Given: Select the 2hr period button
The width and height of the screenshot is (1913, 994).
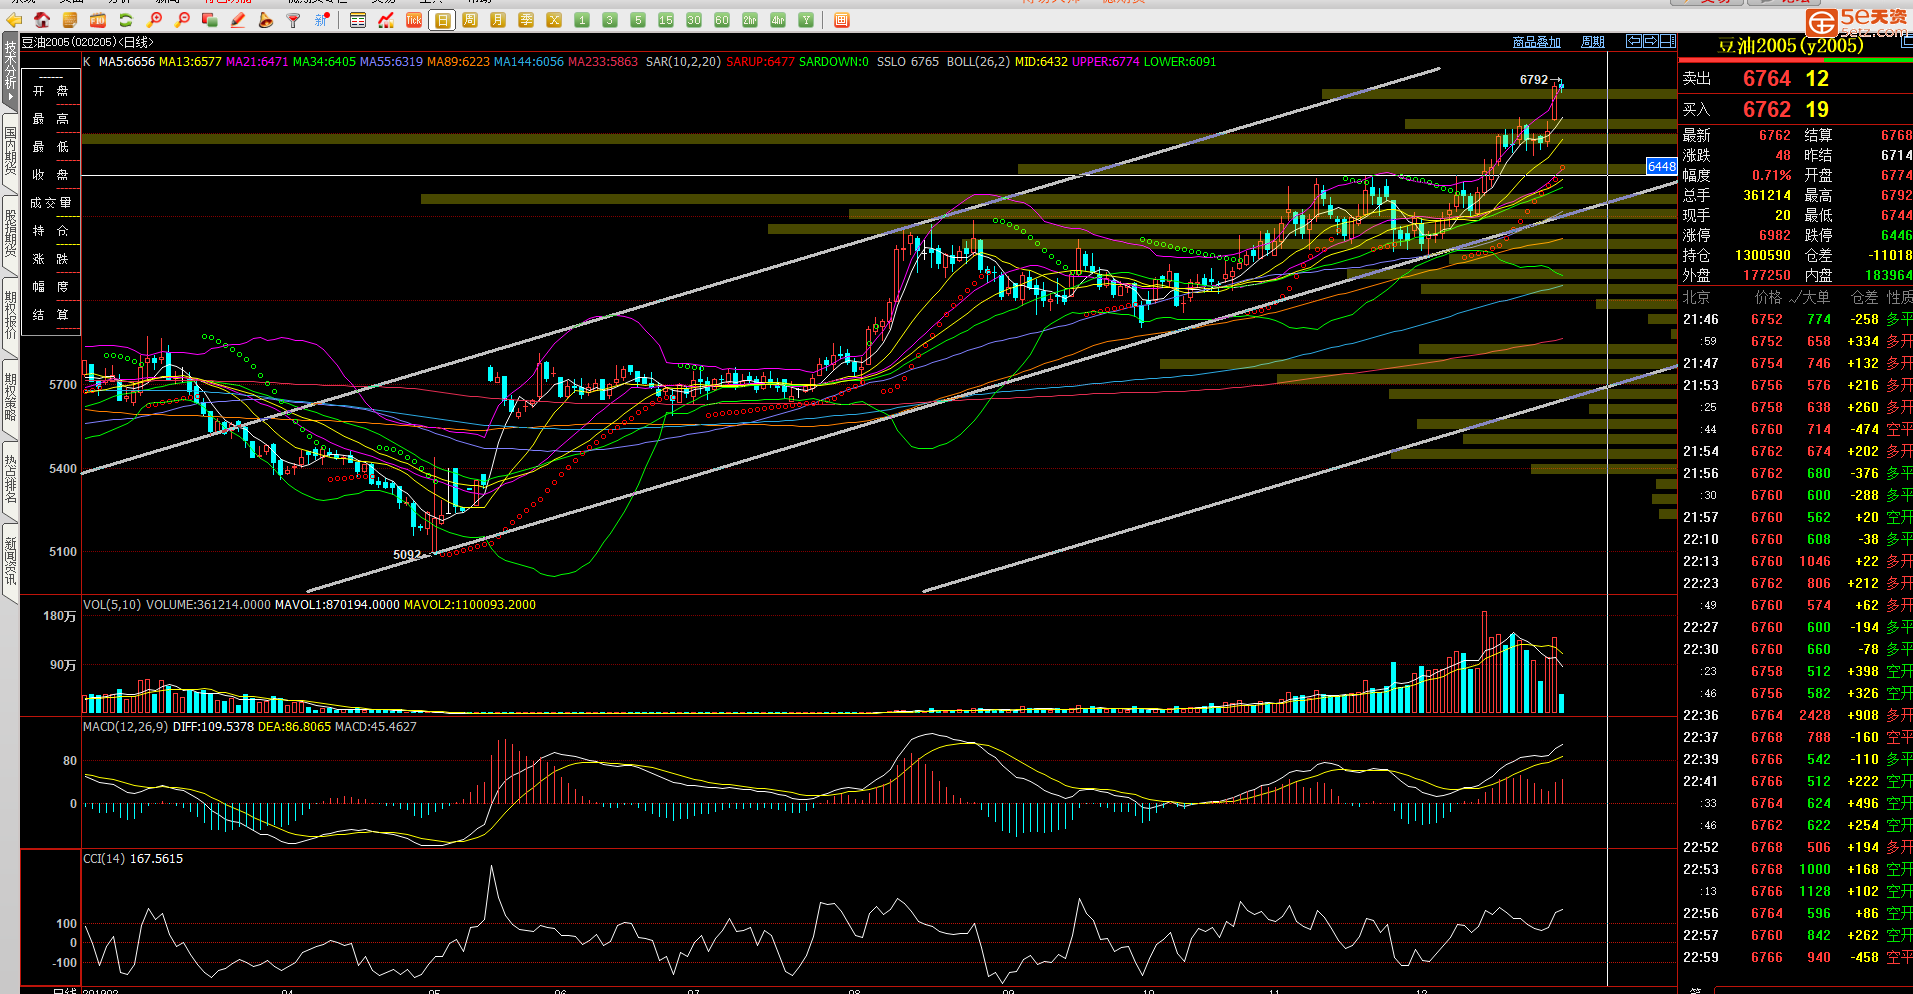Looking at the screenshot, I should point(750,20).
